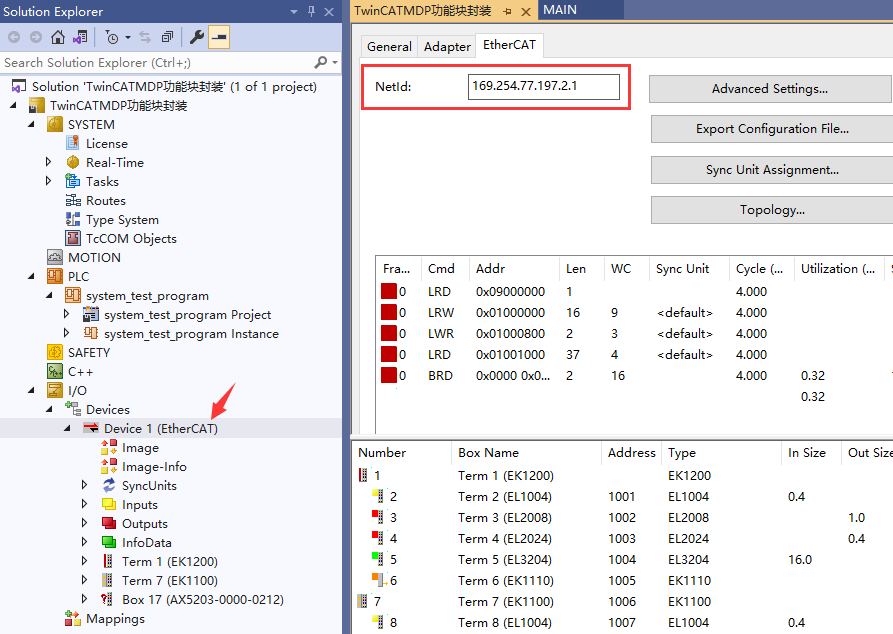Screen dimensions: 893x634
Task: Click the Utilization column header
Action: click(838, 269)
